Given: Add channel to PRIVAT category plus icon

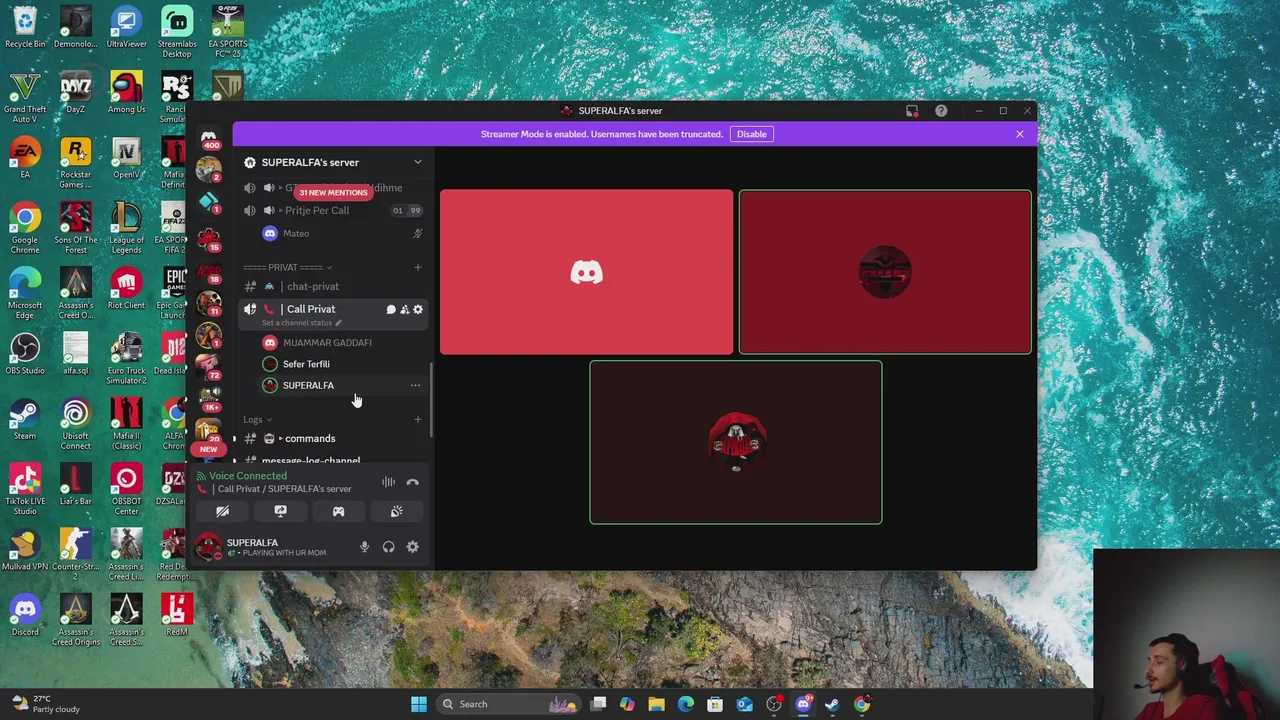Looking at the screenshot, I should pyautogui.click(x=418, y=267).
